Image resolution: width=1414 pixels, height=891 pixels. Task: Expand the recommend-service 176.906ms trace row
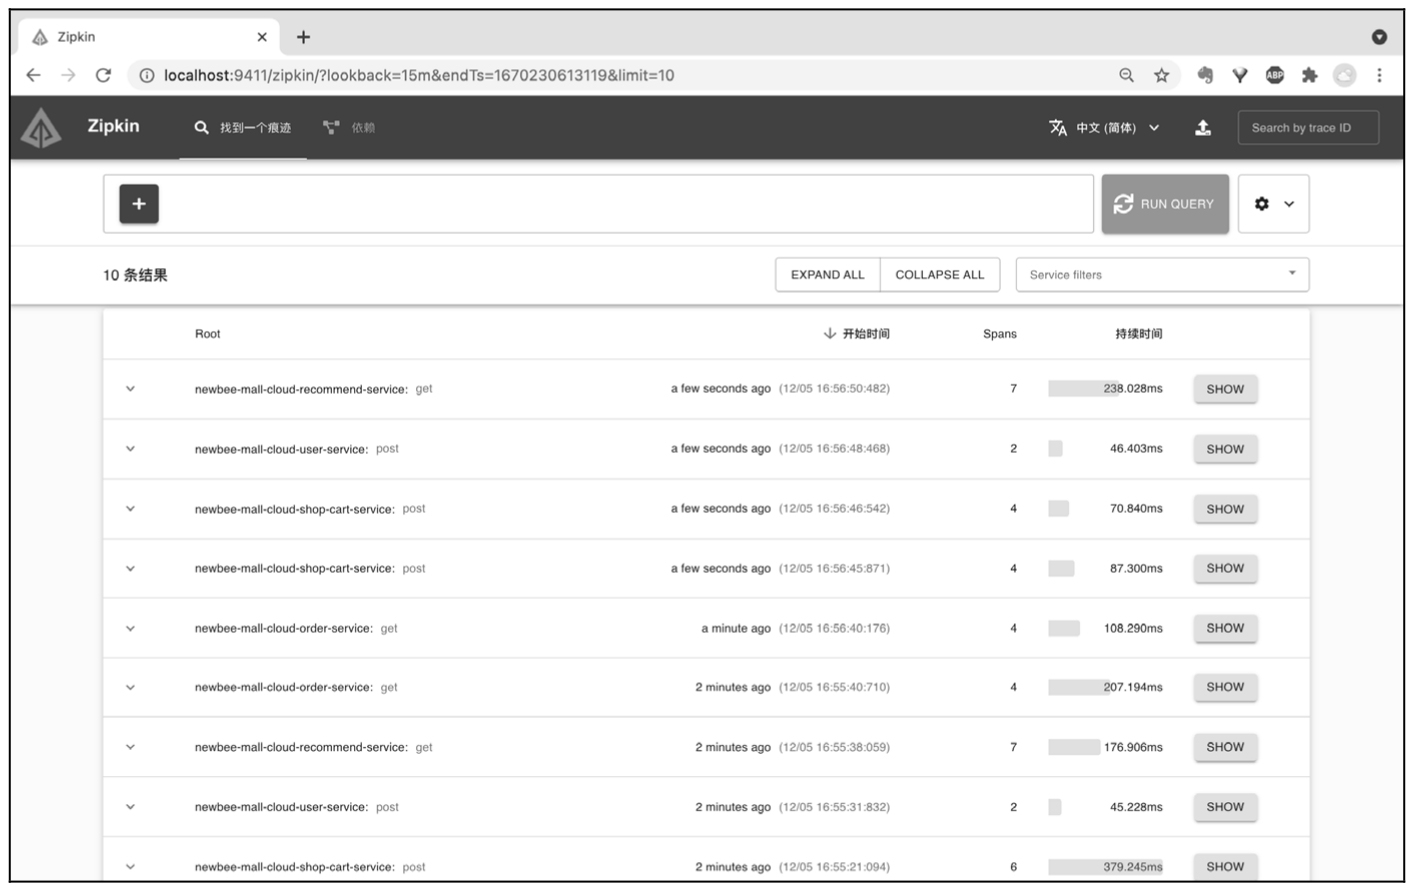tap(130, 747)
